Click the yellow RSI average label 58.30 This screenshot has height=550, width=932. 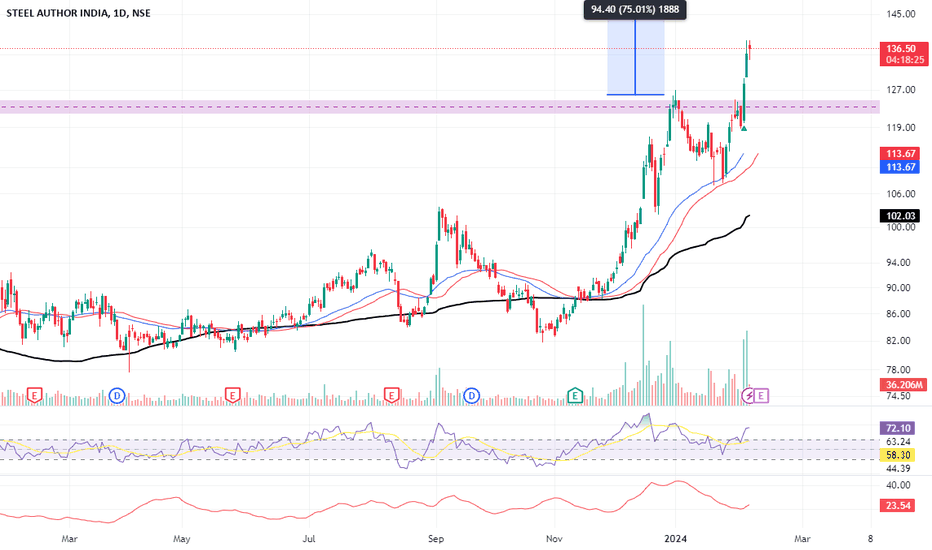pos(898,455)
